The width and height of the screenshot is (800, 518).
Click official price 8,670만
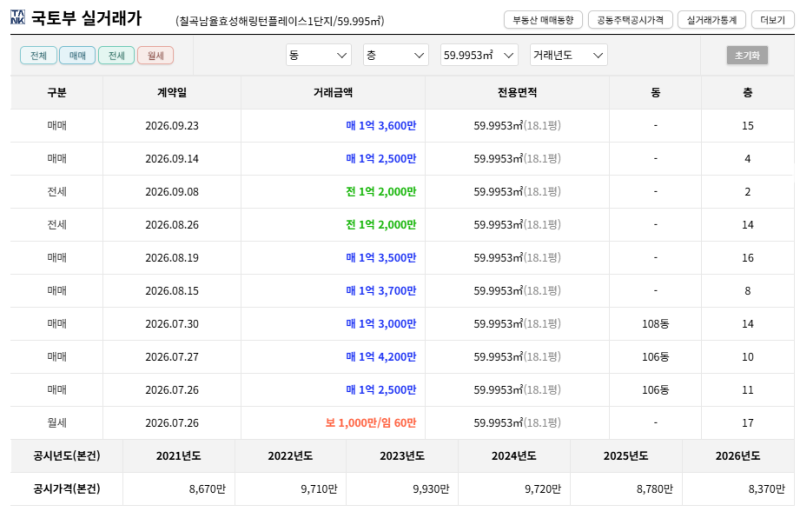(x=207, y=489)
